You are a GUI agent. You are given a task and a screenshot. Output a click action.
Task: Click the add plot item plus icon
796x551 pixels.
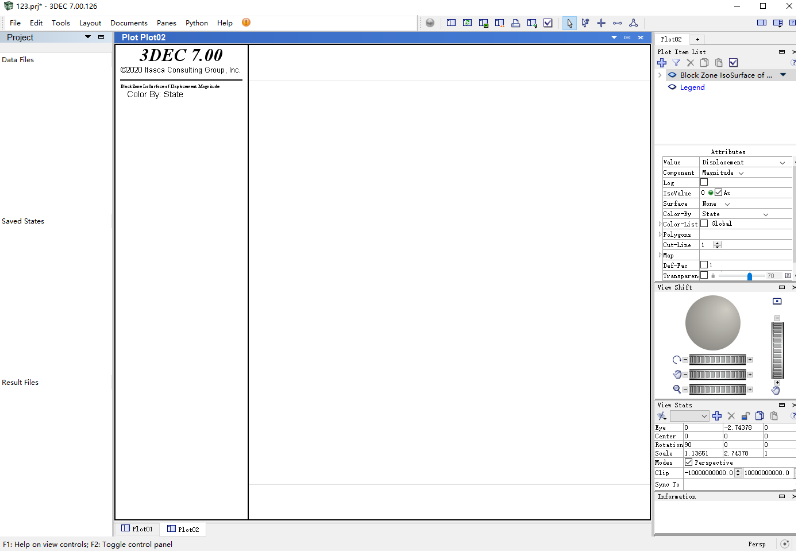(661, 63)
